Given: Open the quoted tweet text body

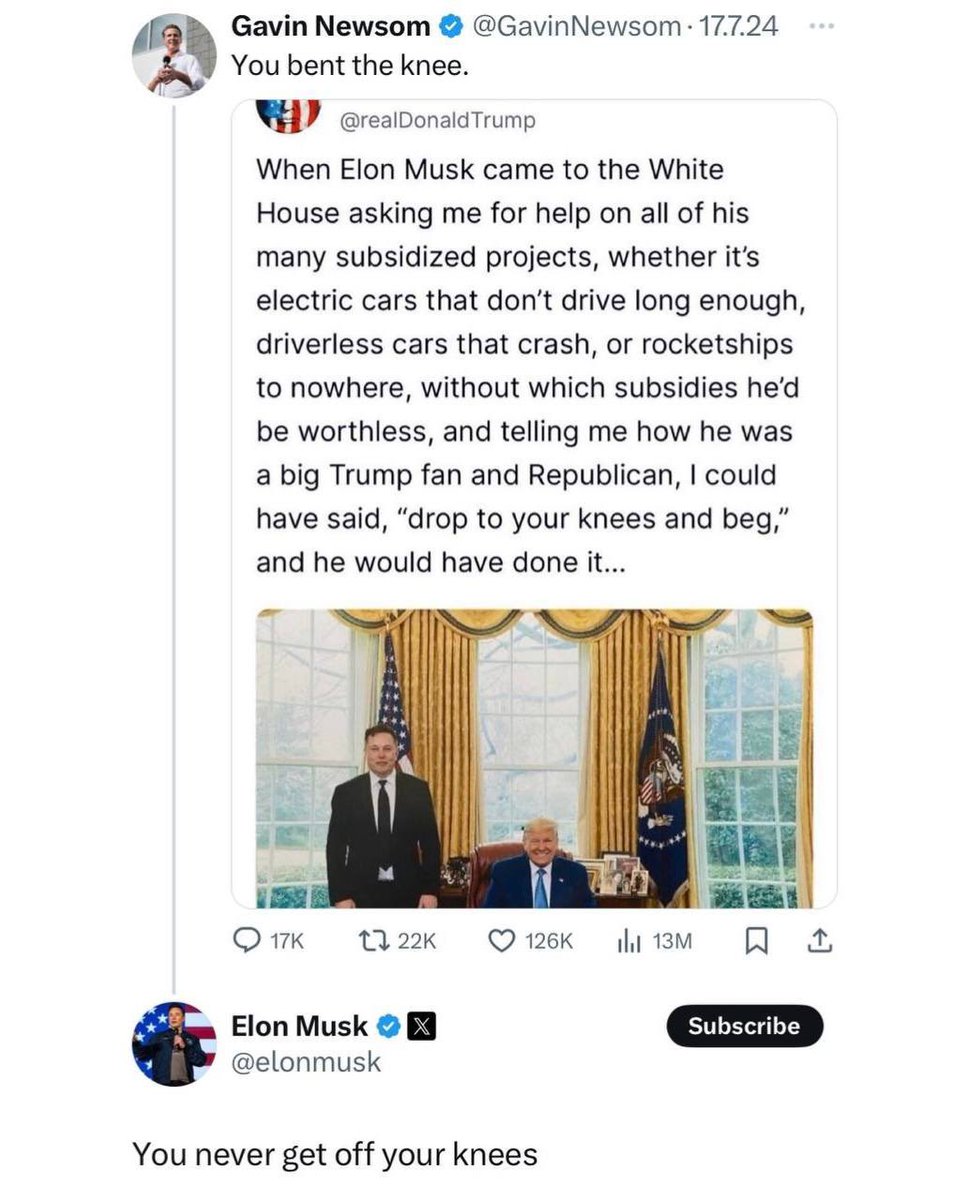Looking at the screenshot, I should click(x=530, y=366).
